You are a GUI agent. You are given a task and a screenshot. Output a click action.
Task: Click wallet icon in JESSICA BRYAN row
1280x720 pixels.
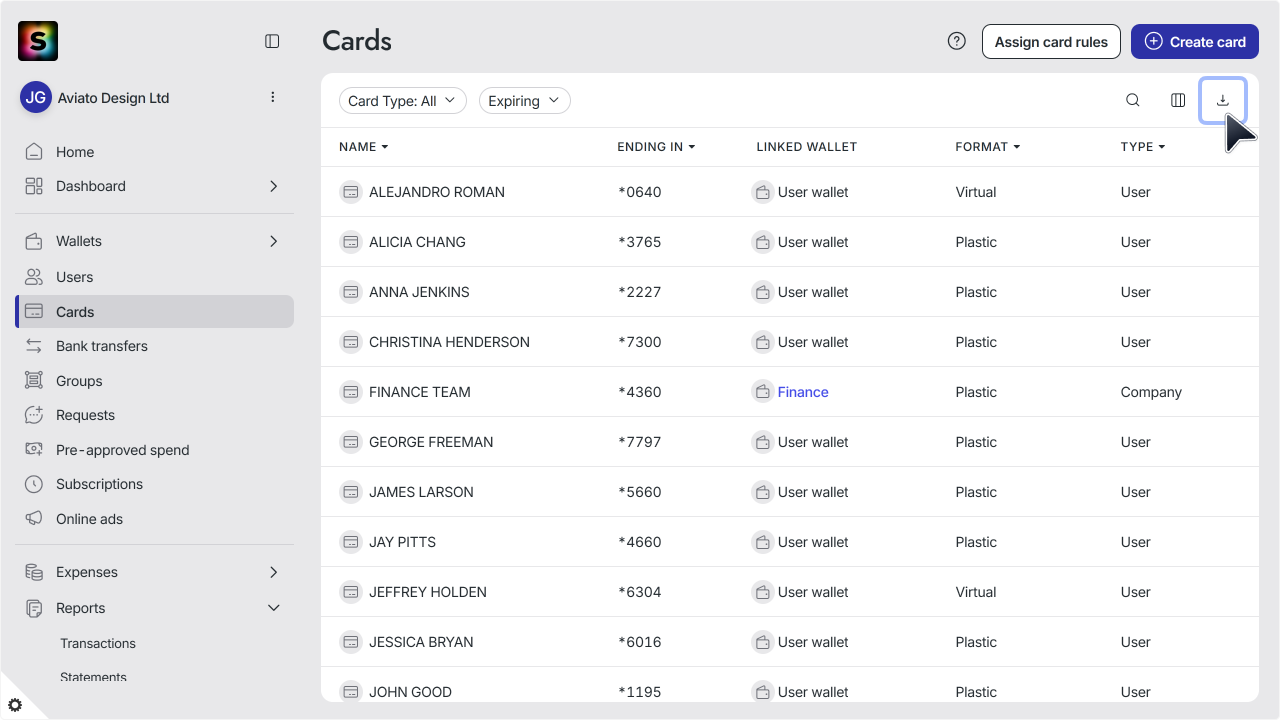(762, 642)
